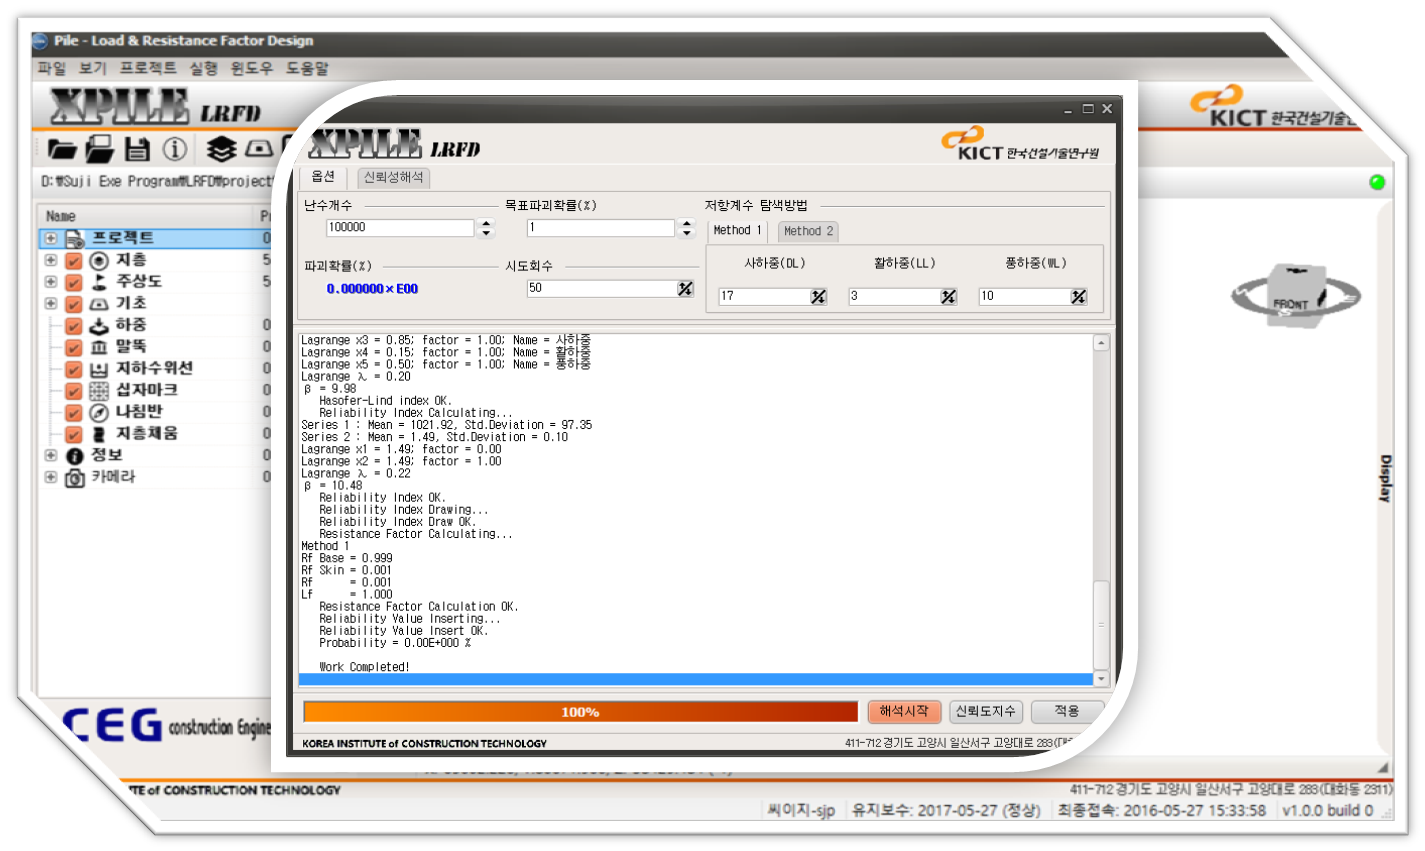
Task: Uncheck the 하중 checkbox
Action: click(x=74, y=326)
